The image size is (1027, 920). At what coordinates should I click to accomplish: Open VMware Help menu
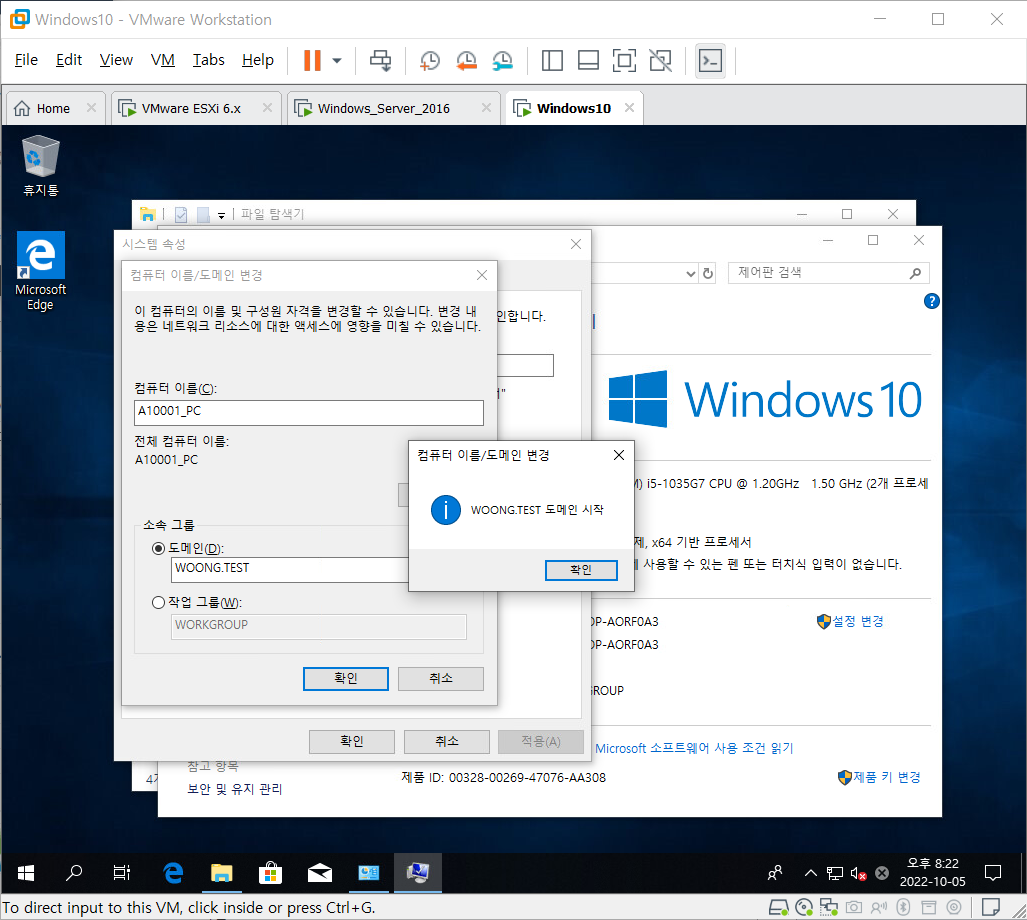[x=257, y=60]
